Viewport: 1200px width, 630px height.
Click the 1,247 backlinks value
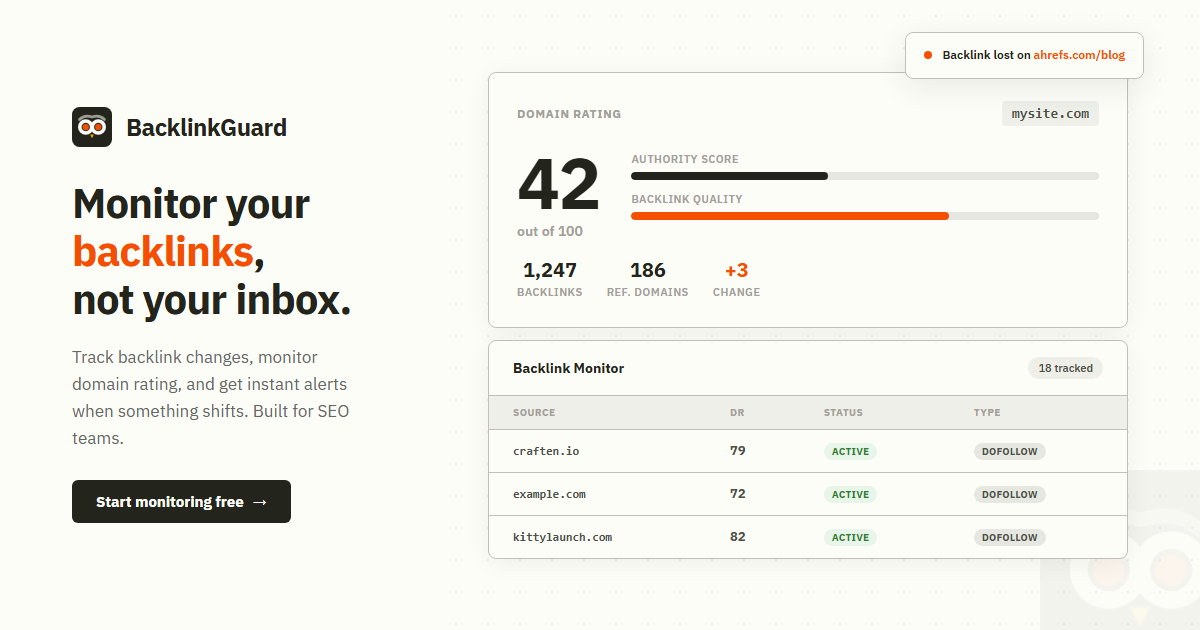point(550,270)
